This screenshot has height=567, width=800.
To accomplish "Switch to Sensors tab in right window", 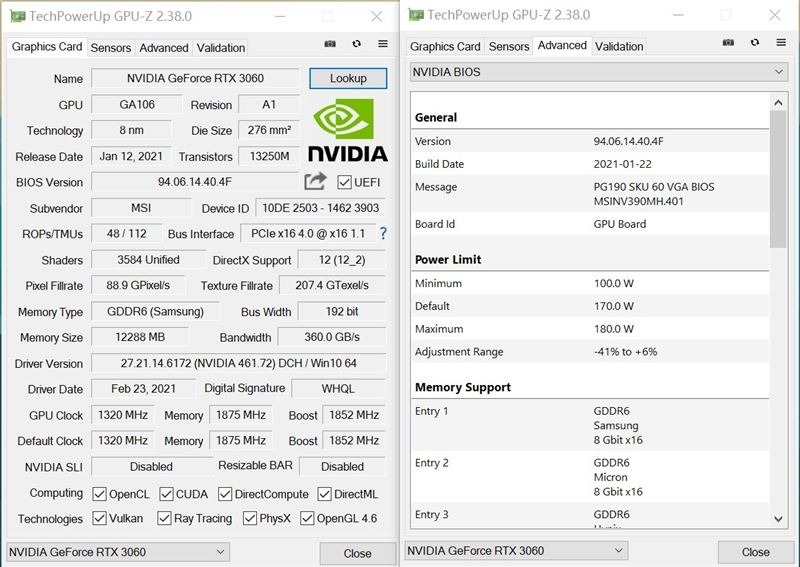I will click(x=509, y=46).
